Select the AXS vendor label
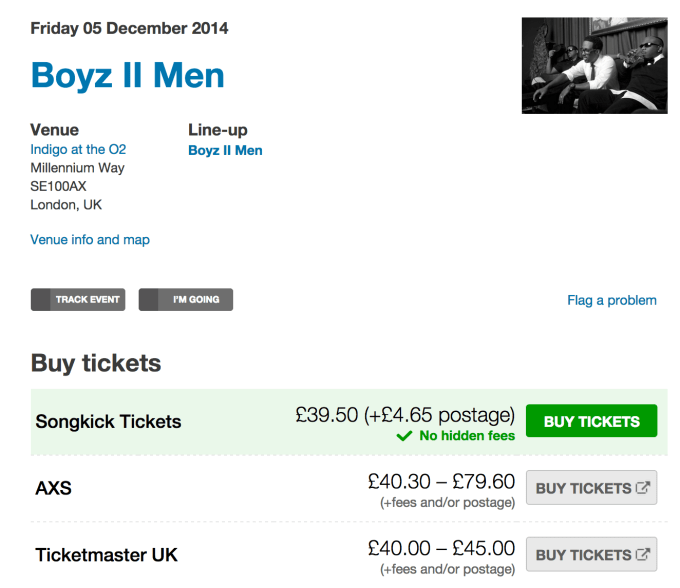This screenshot has width=680, height=588. tap(53, 489)
